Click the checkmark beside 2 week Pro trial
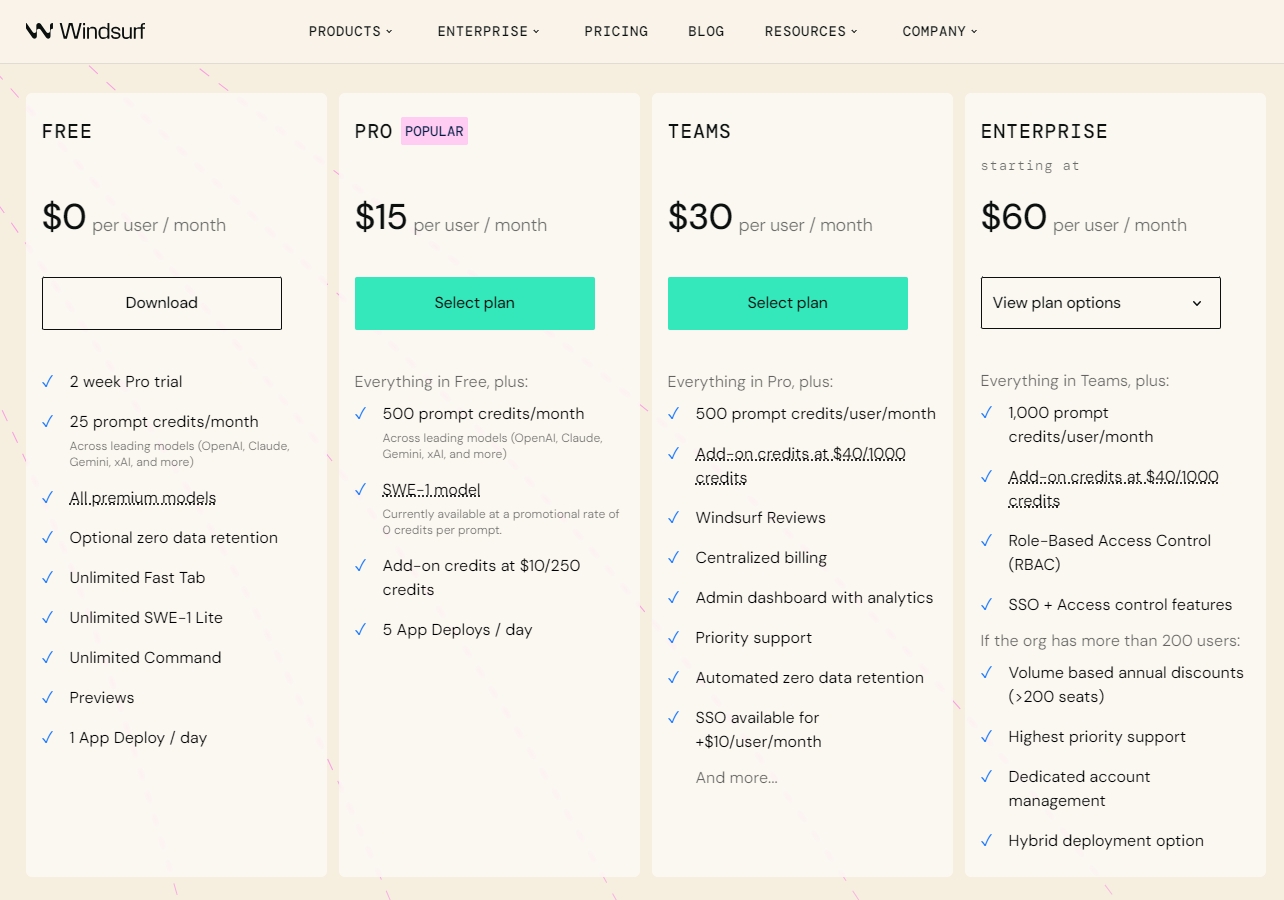The width and height of the screenshot is (1284, 900). click(48, 382)
